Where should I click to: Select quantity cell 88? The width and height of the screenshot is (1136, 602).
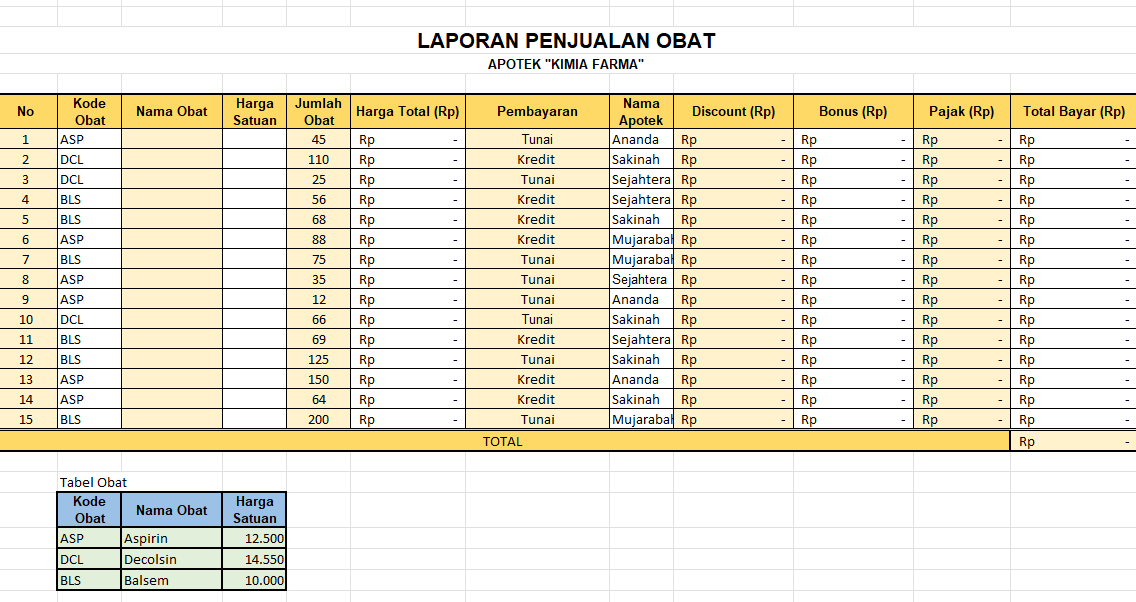tap(319, 239)
